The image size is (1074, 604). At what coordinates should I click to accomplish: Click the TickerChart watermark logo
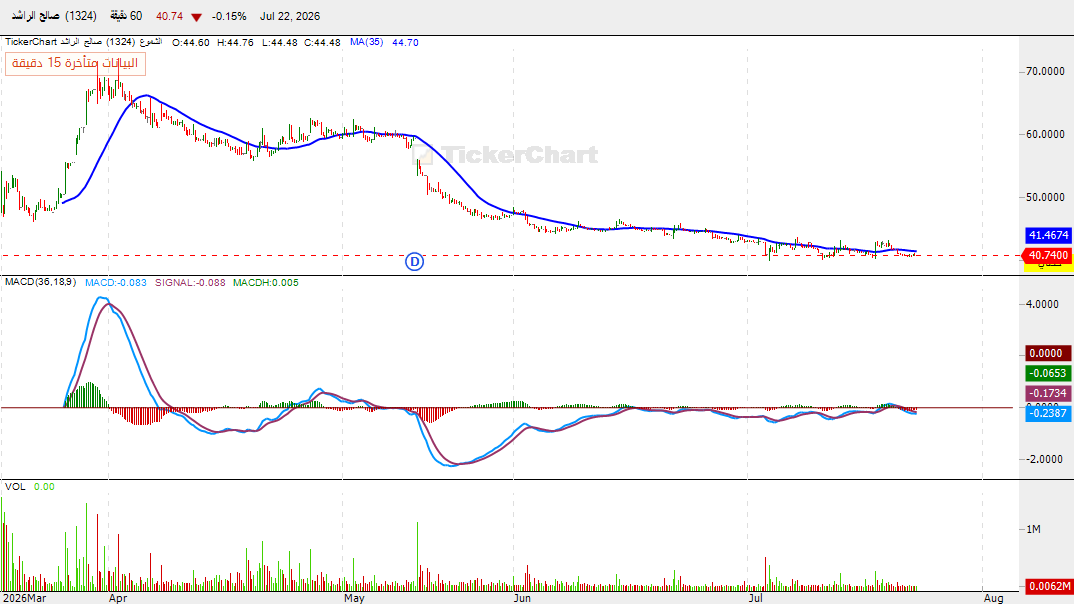507,155
